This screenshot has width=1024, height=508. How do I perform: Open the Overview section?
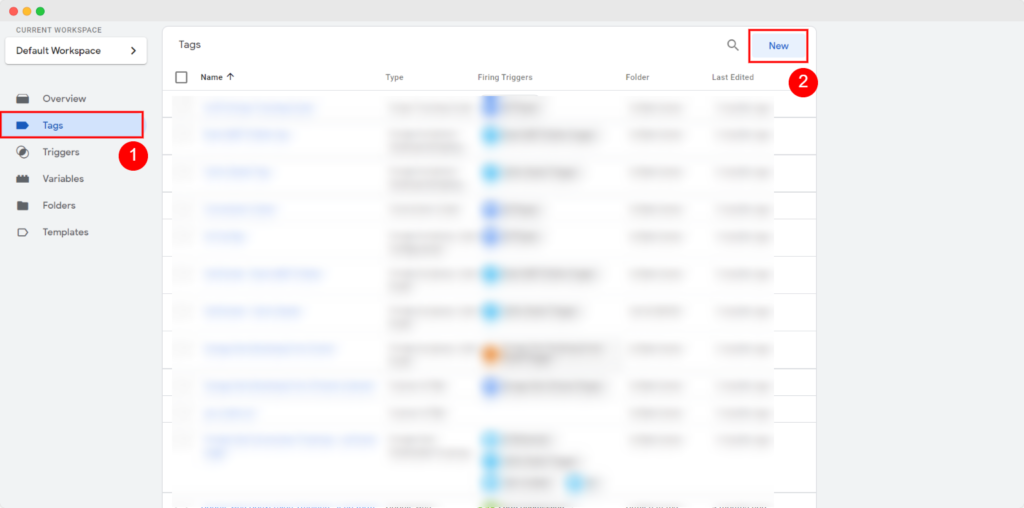pyautogui.click(x=64, y=99)
